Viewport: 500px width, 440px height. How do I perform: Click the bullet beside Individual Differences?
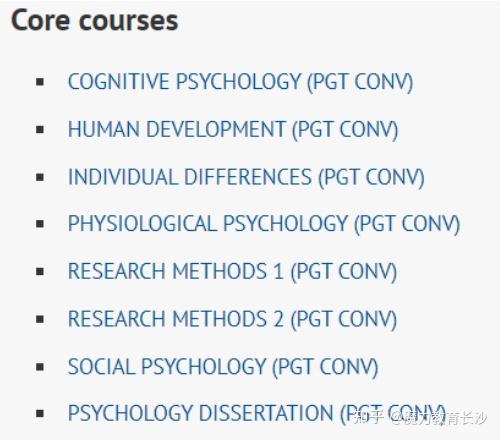click(x=40, y=177)
